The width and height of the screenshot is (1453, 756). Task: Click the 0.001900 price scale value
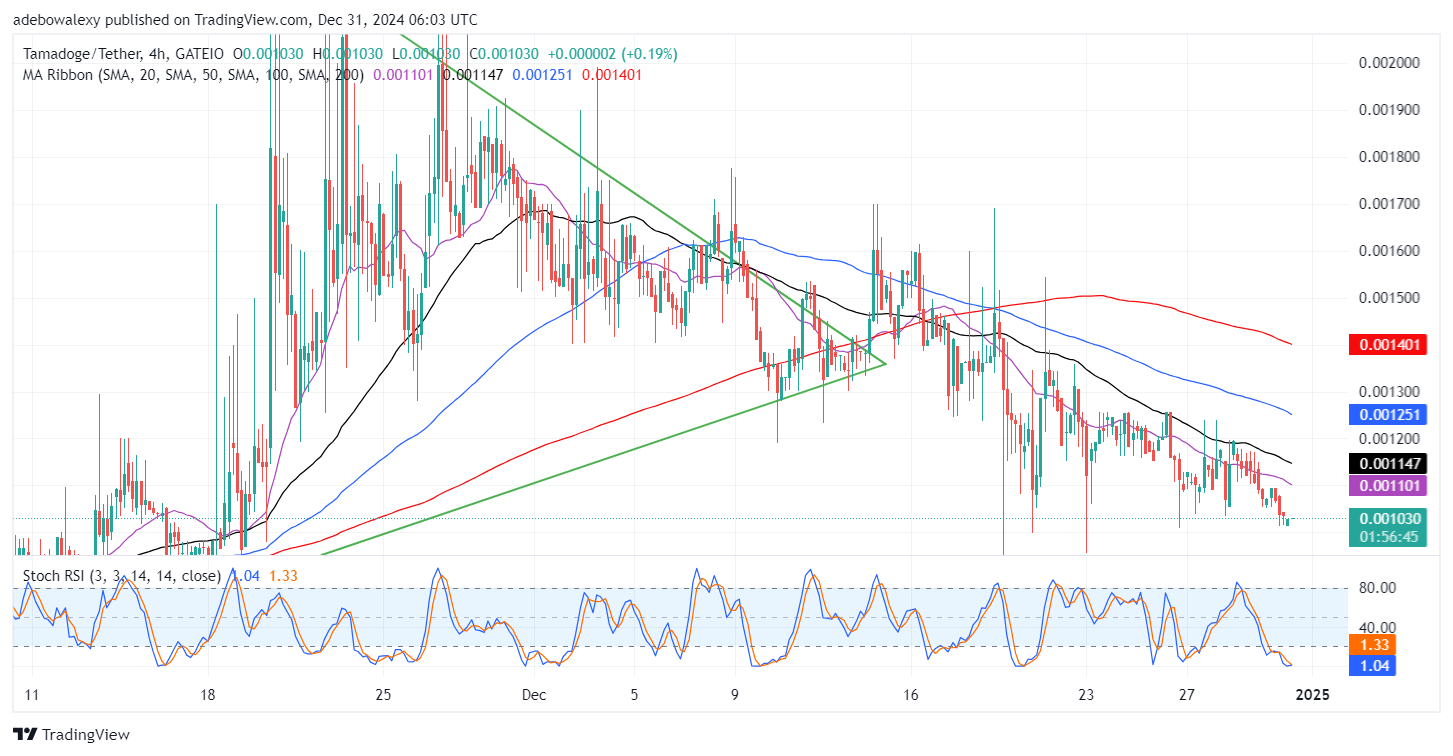click(1388, 109)
